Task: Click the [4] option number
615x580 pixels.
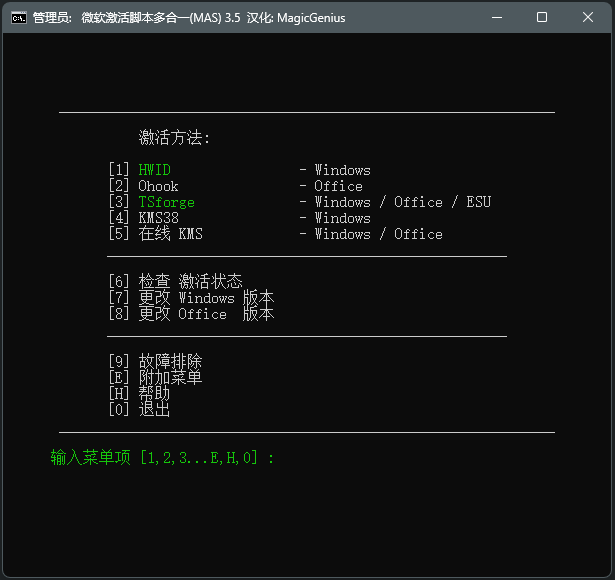Action: (119, 218)
